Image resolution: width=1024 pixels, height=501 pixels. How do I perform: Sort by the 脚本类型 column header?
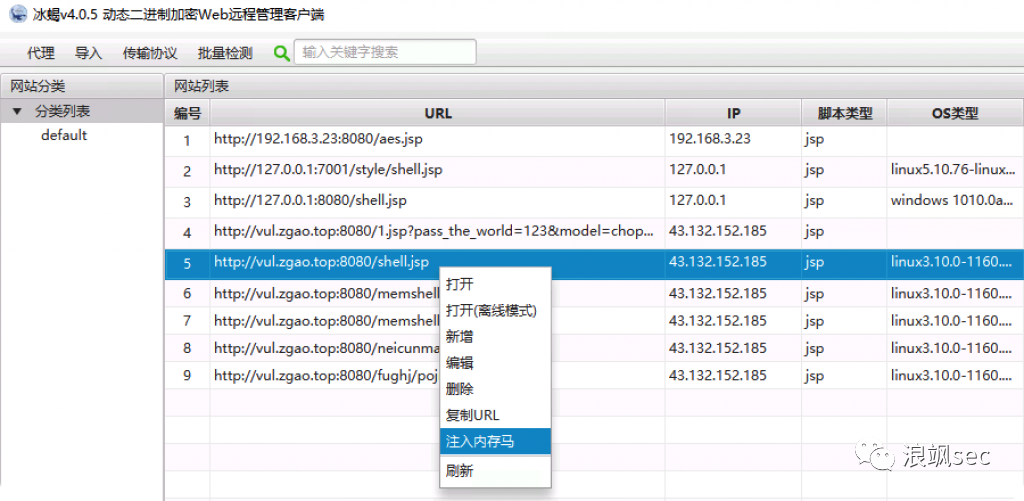tap(844, 113)
